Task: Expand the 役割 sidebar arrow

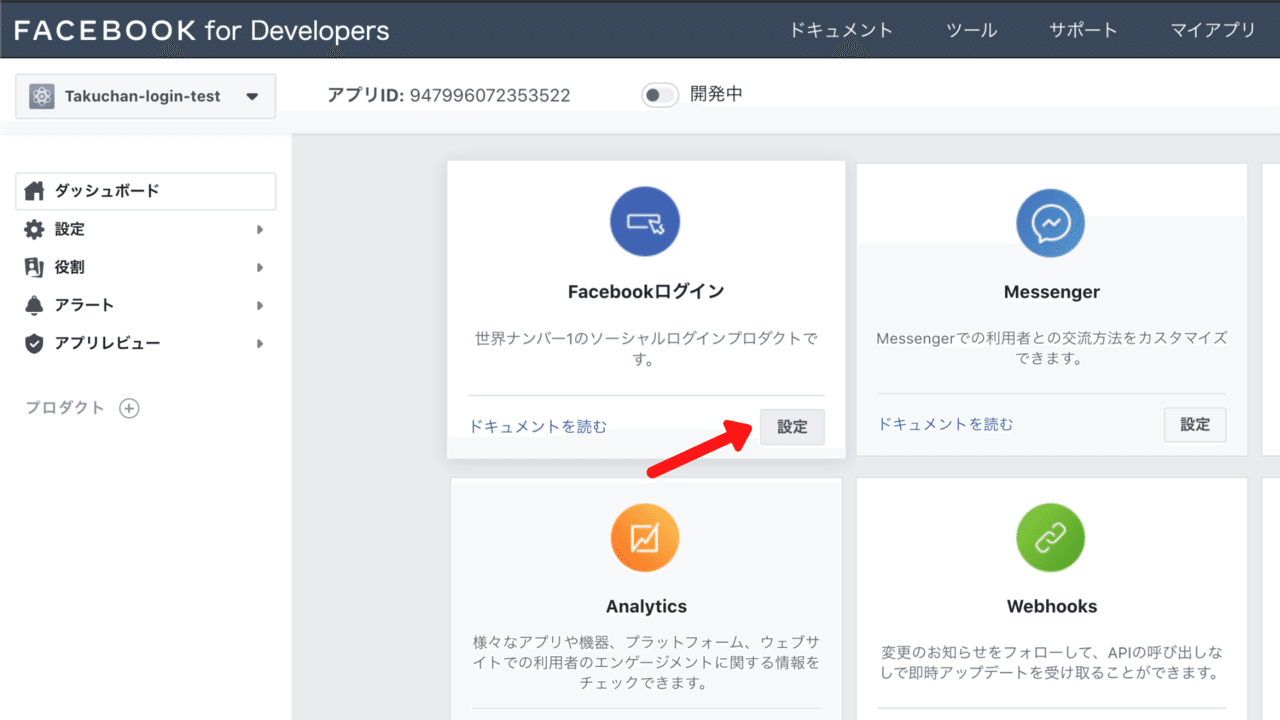Action: [x=259, y=267]
